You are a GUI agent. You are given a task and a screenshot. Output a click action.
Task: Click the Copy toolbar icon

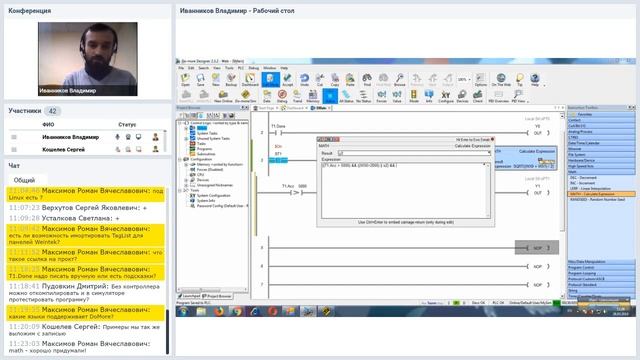tap(335, 79)
